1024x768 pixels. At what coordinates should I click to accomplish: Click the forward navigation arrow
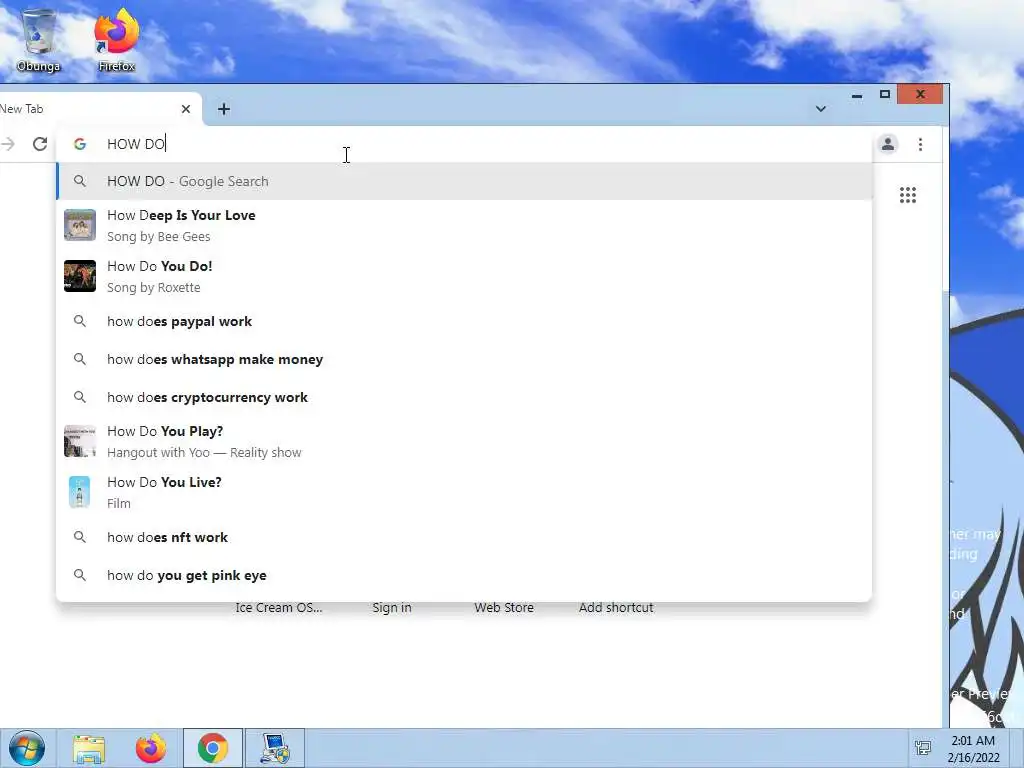pos(8,144)
